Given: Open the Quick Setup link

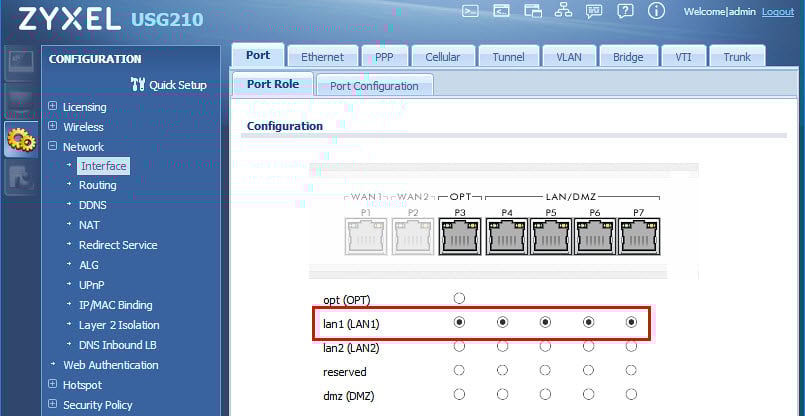Looking at the screenshot, I should point(178,85).
